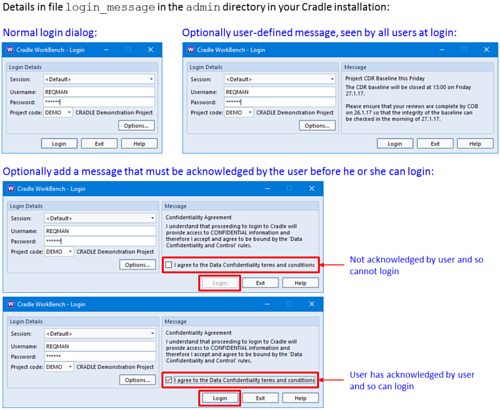Click Login in the CDR Baseline message dialog

click(x=395, y=144)
